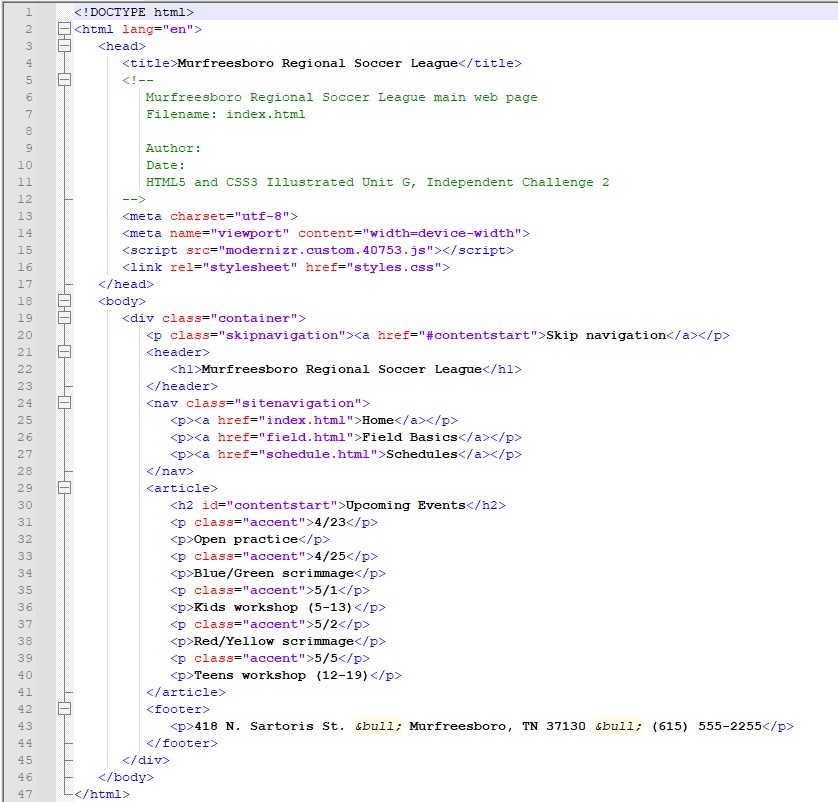
Task: Click line number 1 in the margin
Action: pyautogui.click(x=29, y=12)
